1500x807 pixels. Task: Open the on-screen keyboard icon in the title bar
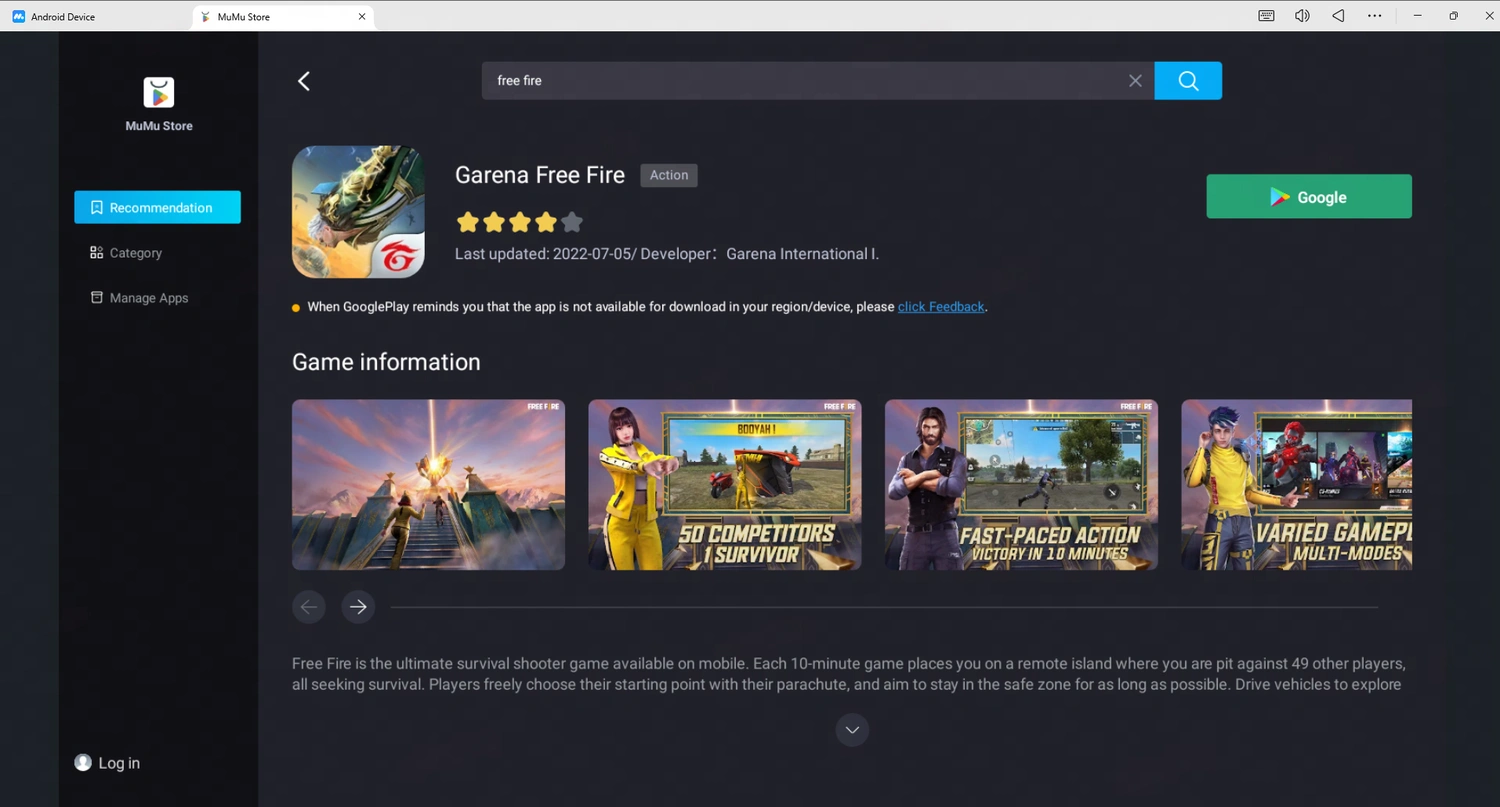pos(1265,15)
